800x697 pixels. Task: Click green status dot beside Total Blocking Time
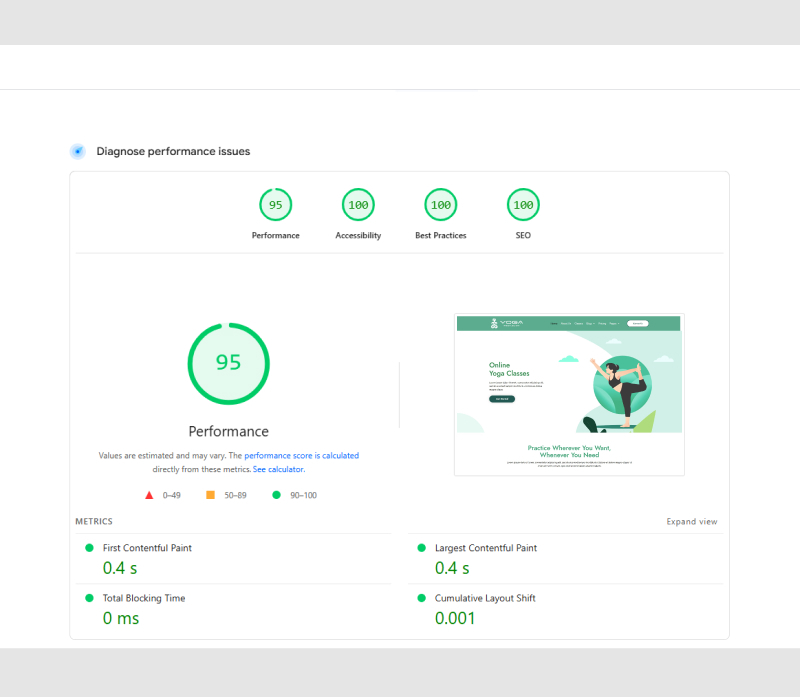(x=89, y=598)
